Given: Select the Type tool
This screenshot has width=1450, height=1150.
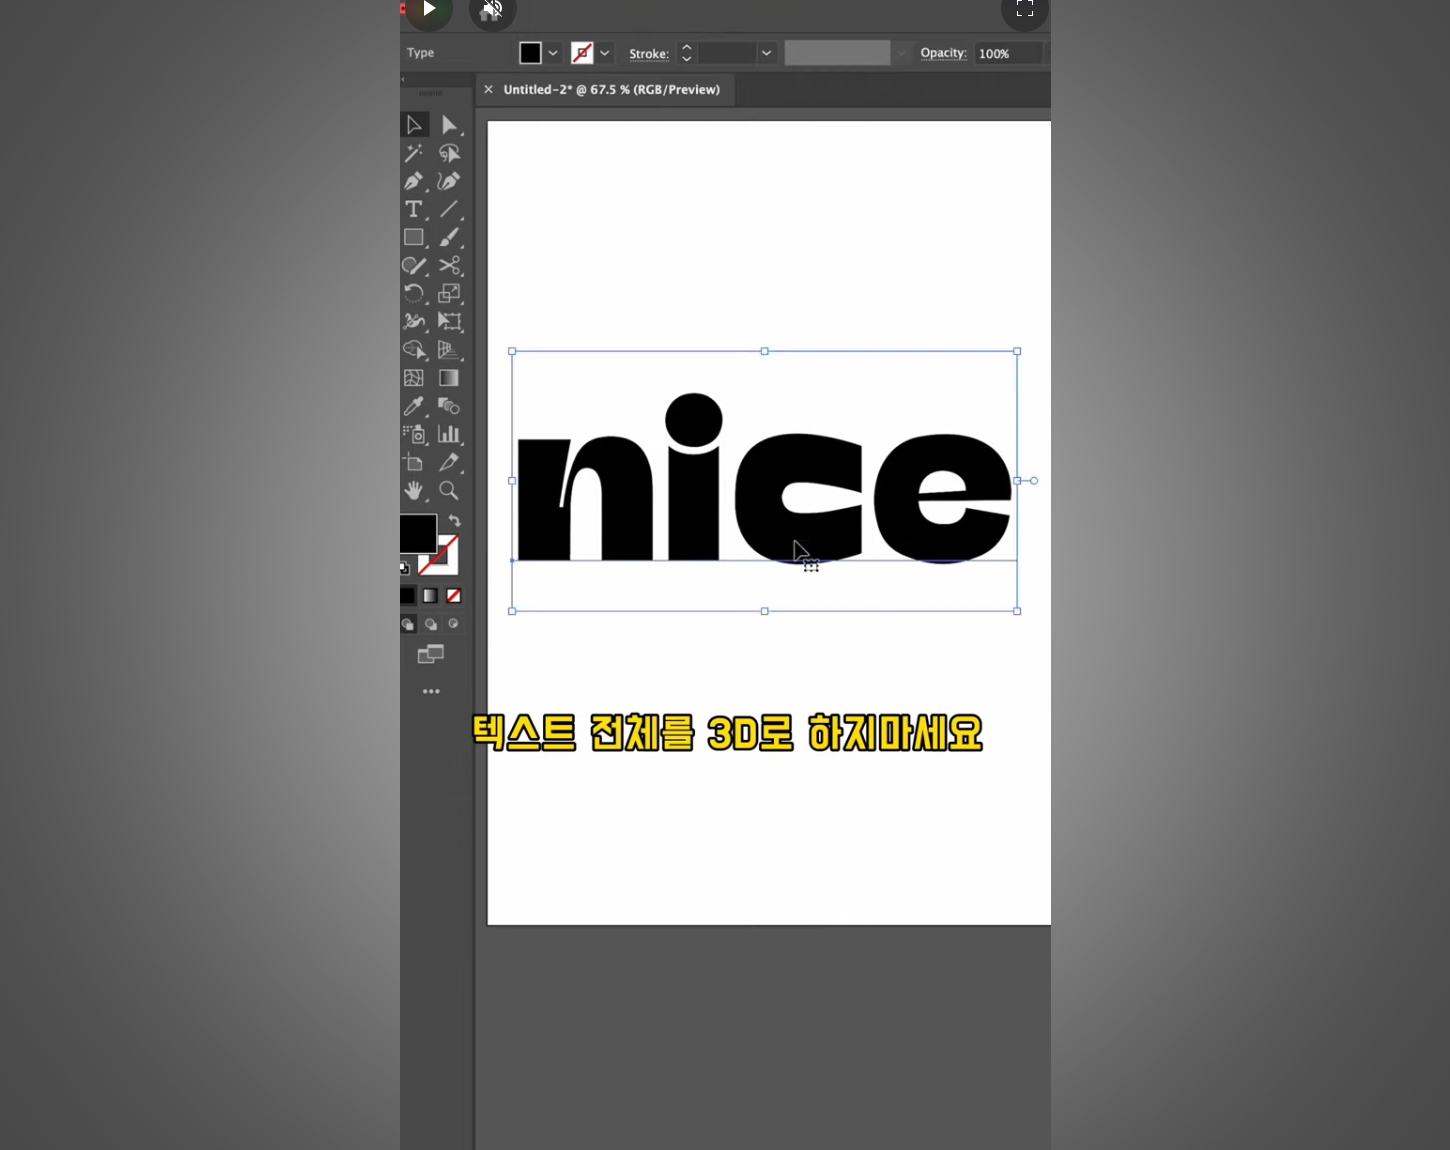Looking at the screenshot, I should coord(413,210).
